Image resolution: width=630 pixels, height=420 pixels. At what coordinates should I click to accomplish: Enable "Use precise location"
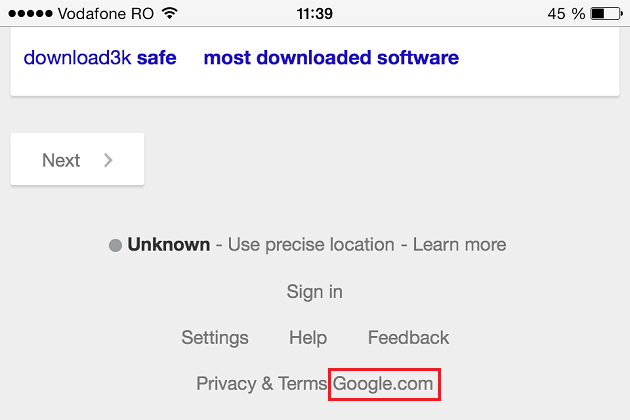tap(311, 244)
